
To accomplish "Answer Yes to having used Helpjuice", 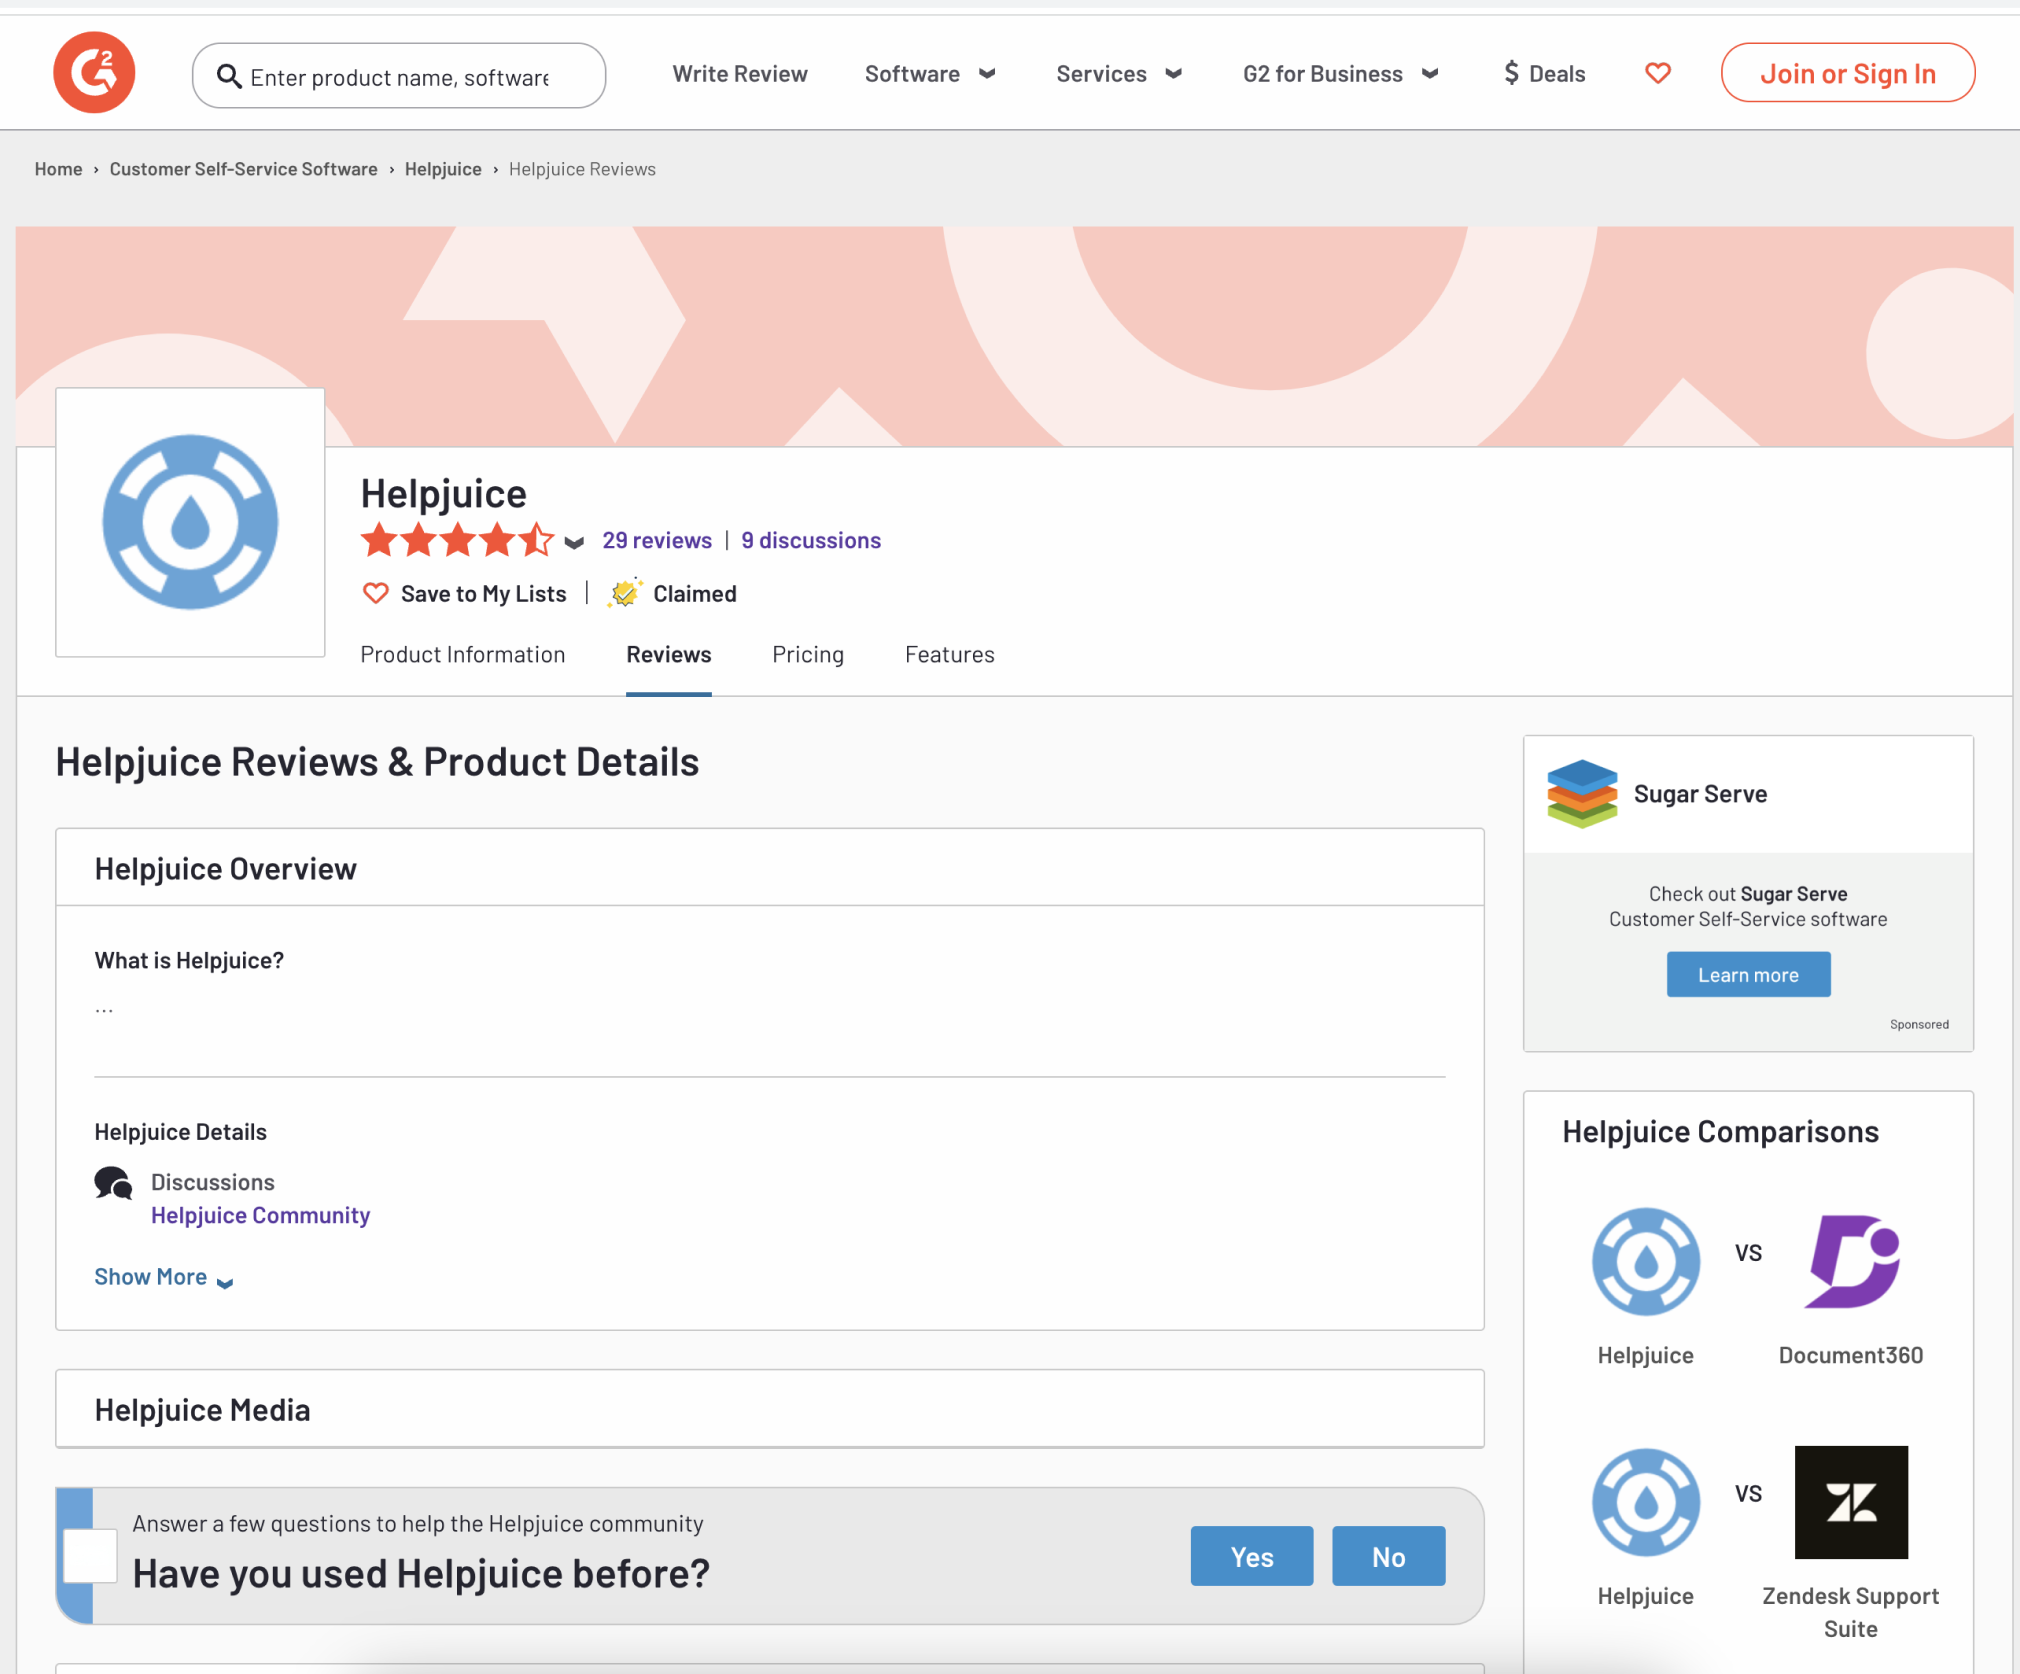I will pyautogui.click(x=1252, y=1557).
